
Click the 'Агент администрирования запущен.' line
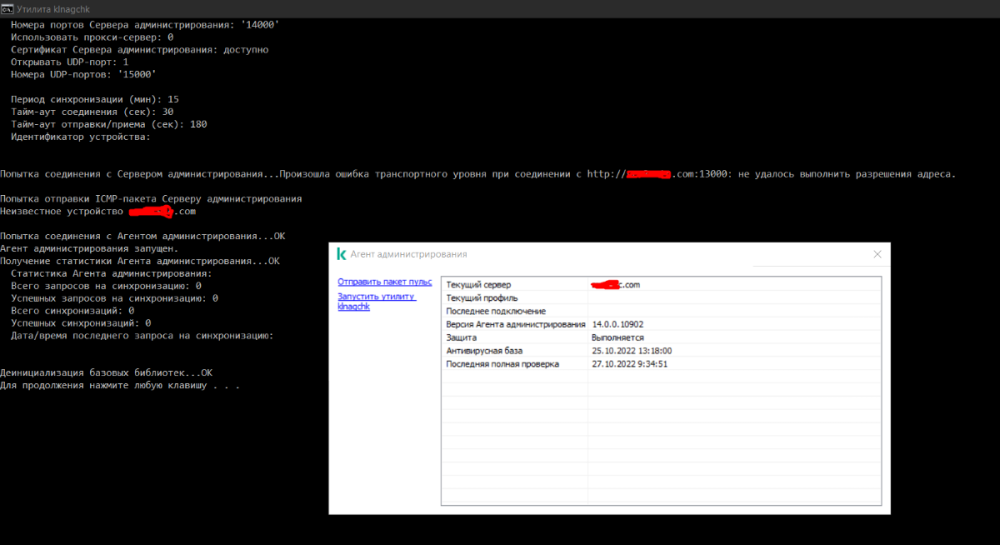(x=89, y=249)
